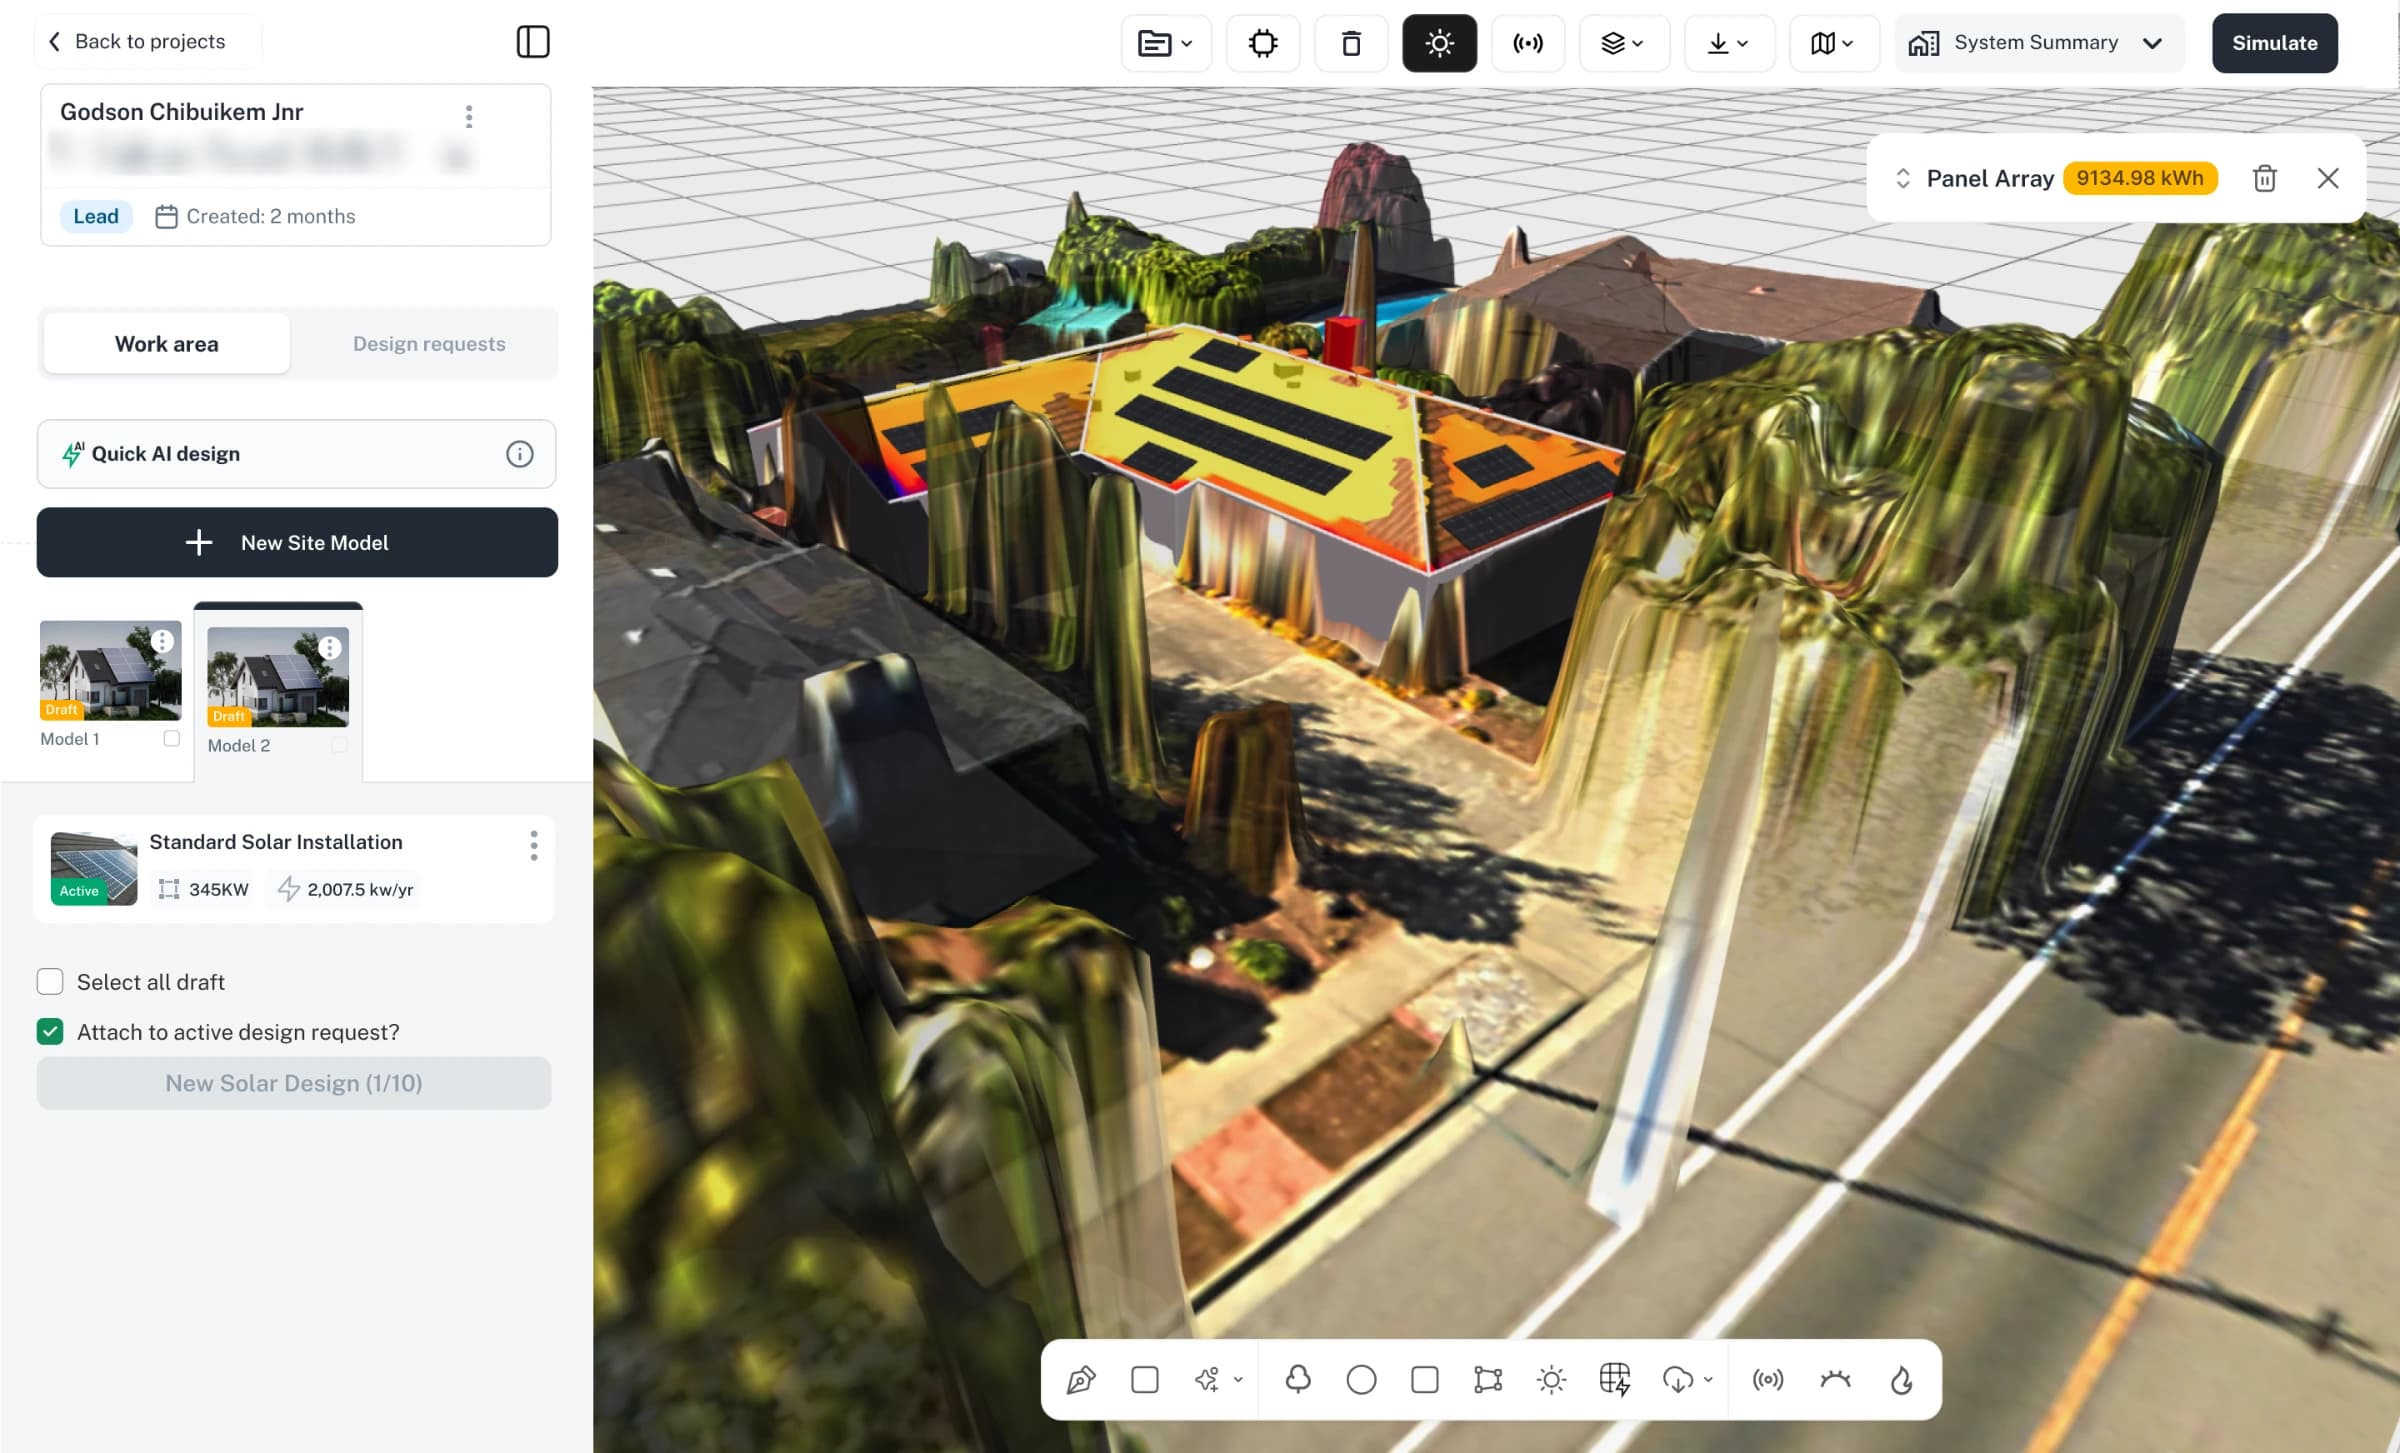Click the New Site Model button
Screen dimensions: 2400x1453
[x=297, y=542]
